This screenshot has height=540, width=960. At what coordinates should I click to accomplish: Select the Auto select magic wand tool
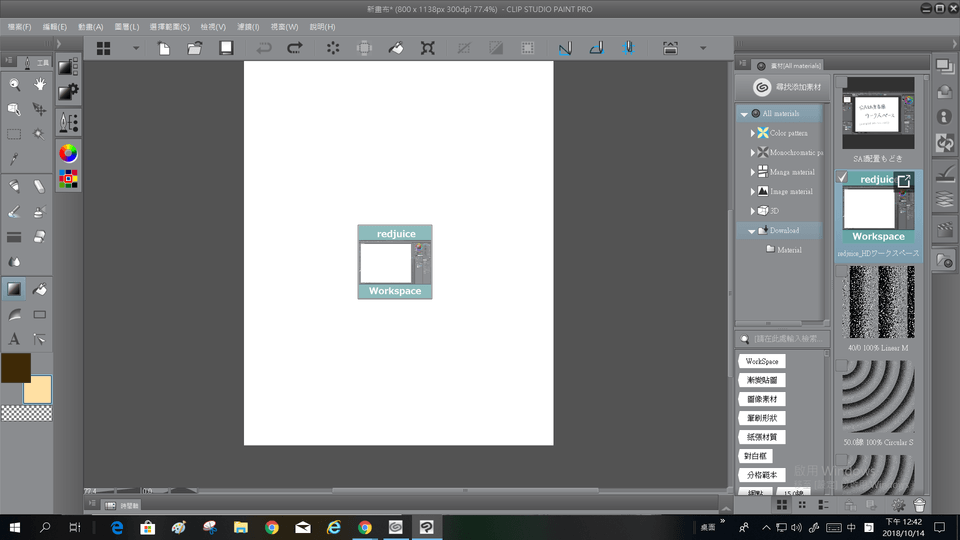[x=40, y=133]
